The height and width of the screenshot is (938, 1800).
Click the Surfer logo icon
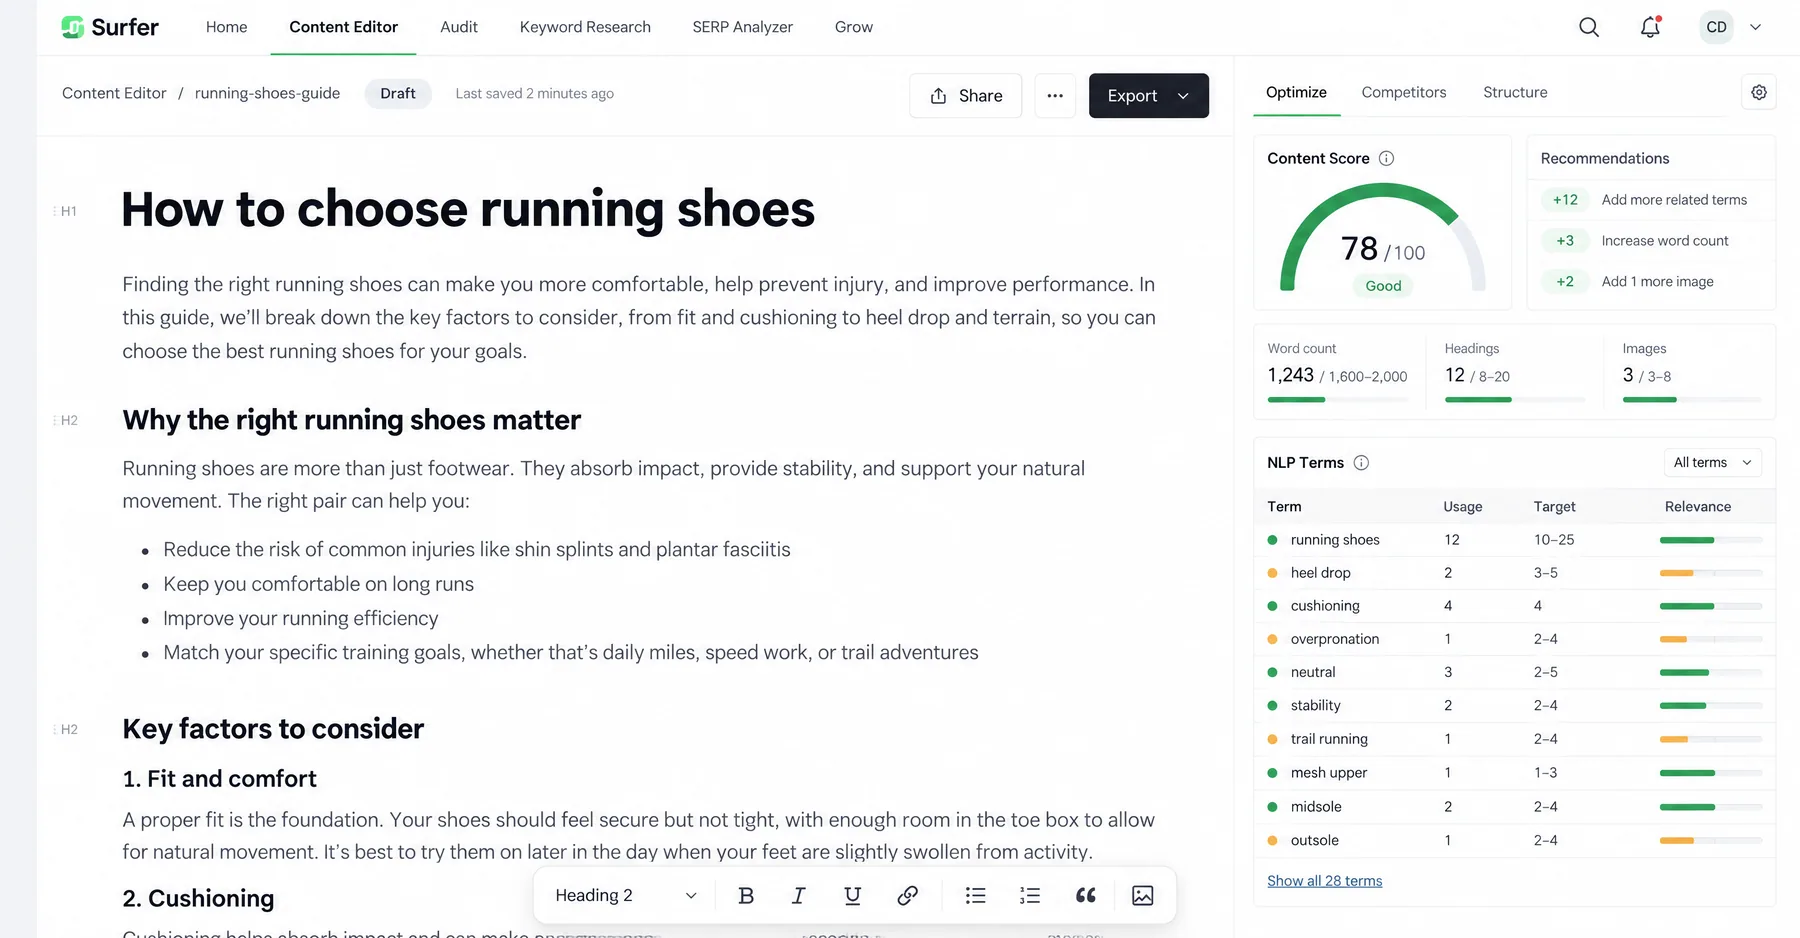click(x=72, y=27)
